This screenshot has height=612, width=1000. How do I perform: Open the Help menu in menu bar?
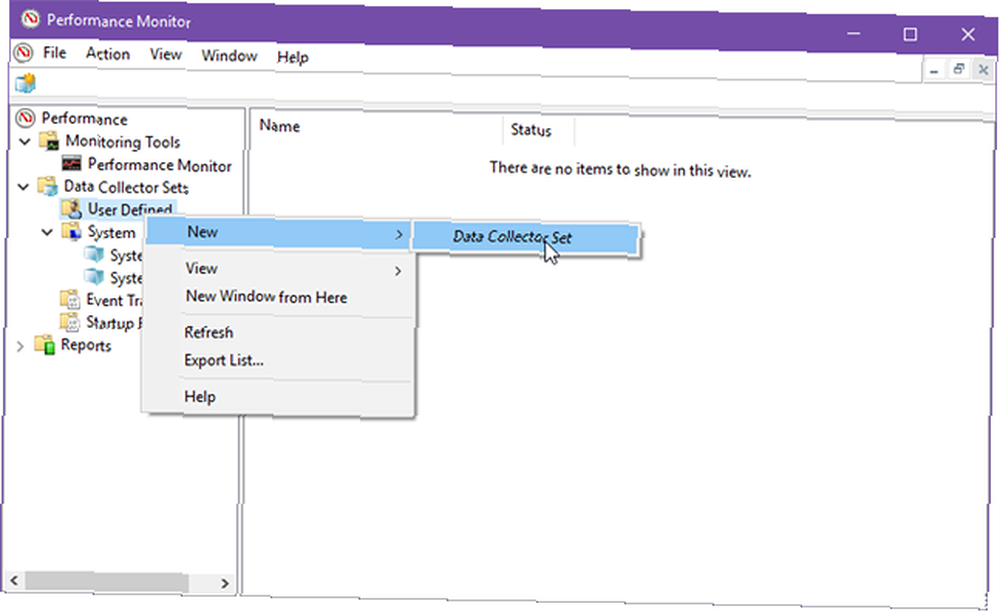click(293, 57)
